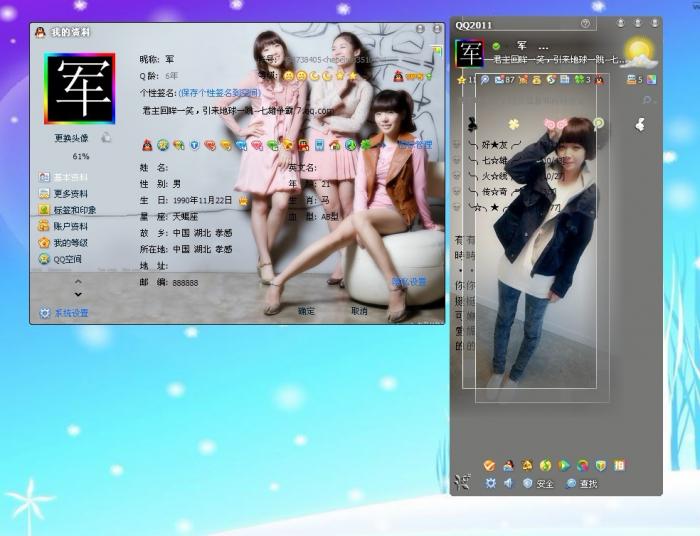The width and height of the screenshot is (700, 536).
Task: Click the large 军 avatar in profile
Action: coord(79,88)
